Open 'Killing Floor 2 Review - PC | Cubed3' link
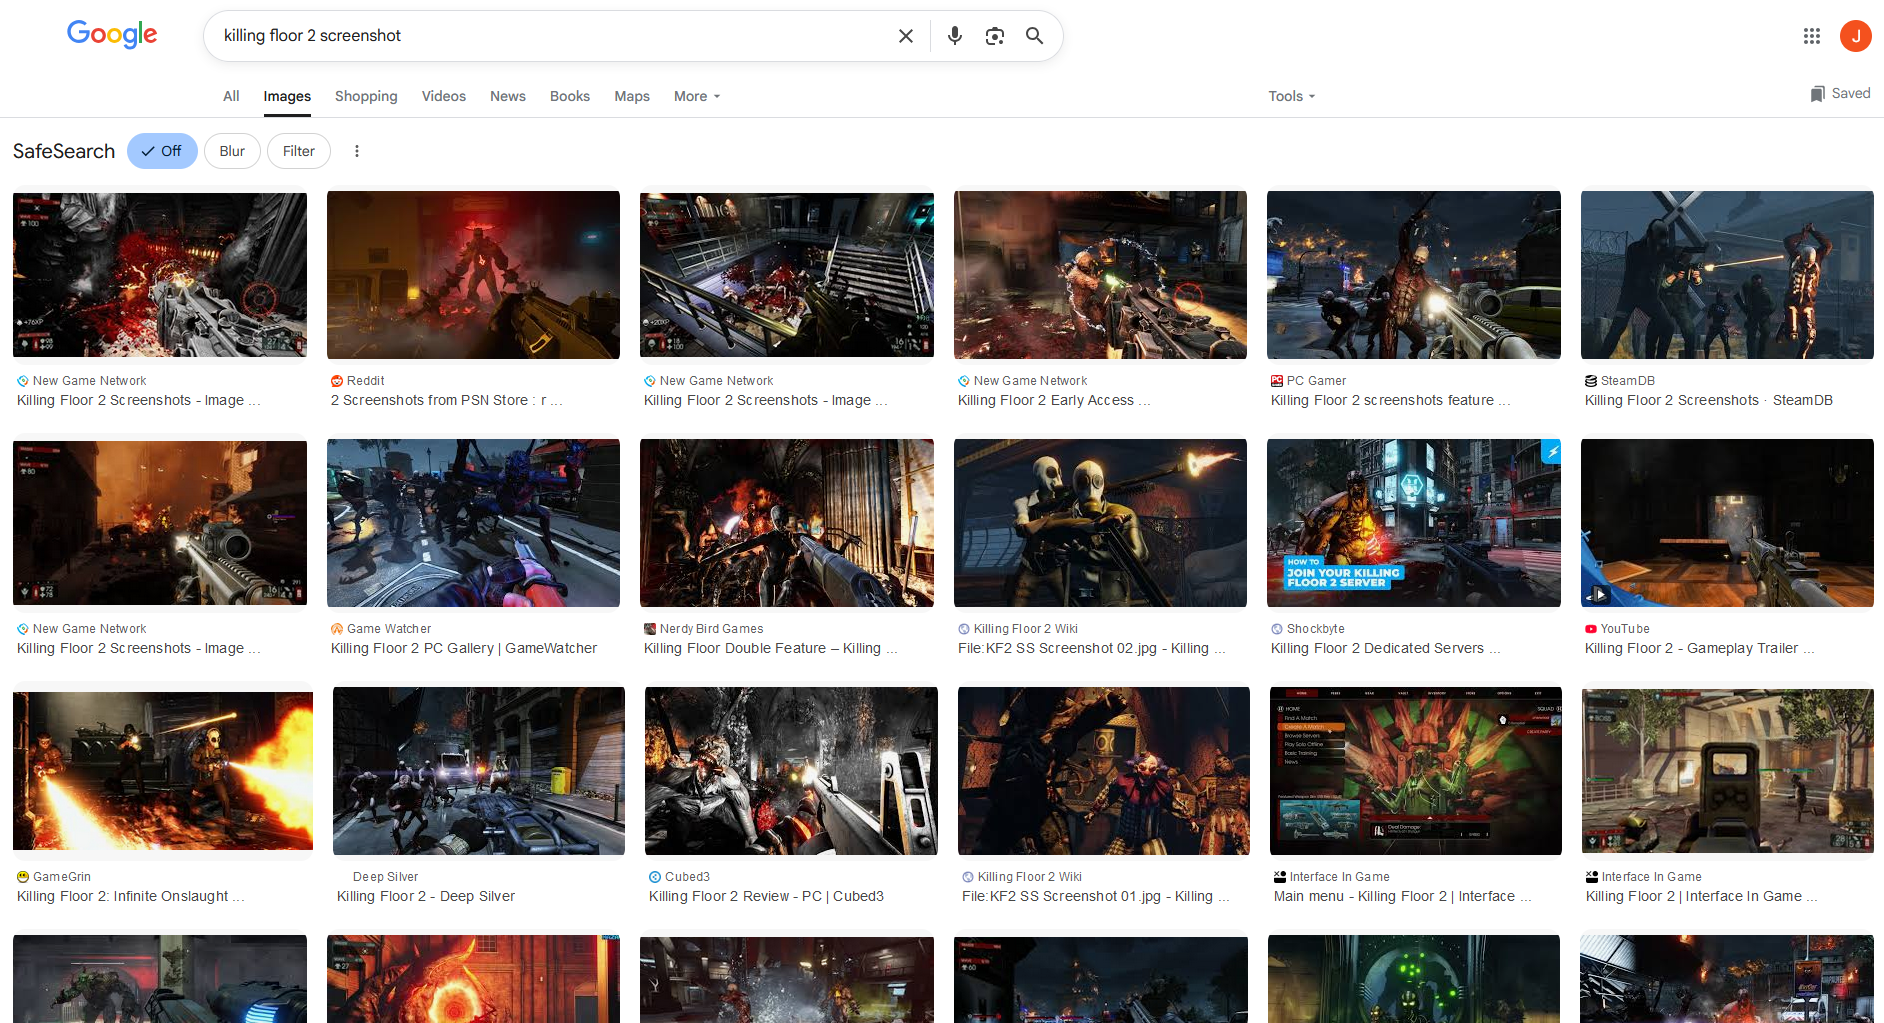The width and height of the screenshot is (1884, 1023). (766, 896)
